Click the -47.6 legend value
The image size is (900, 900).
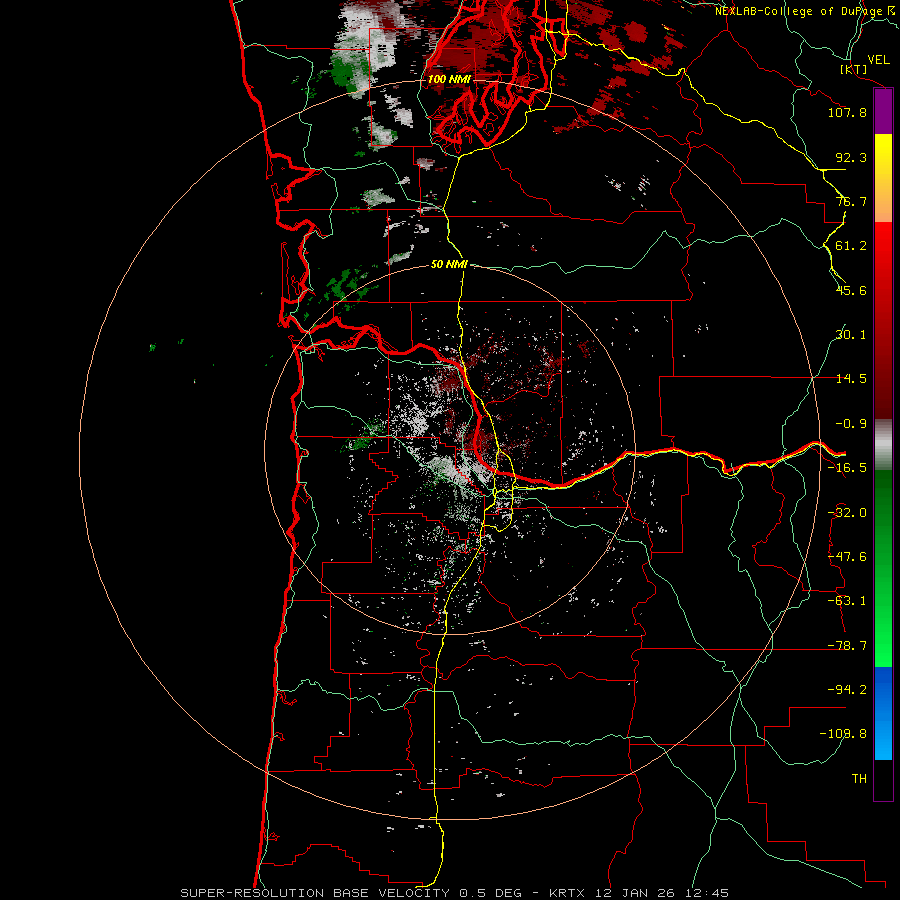point(847,557)
